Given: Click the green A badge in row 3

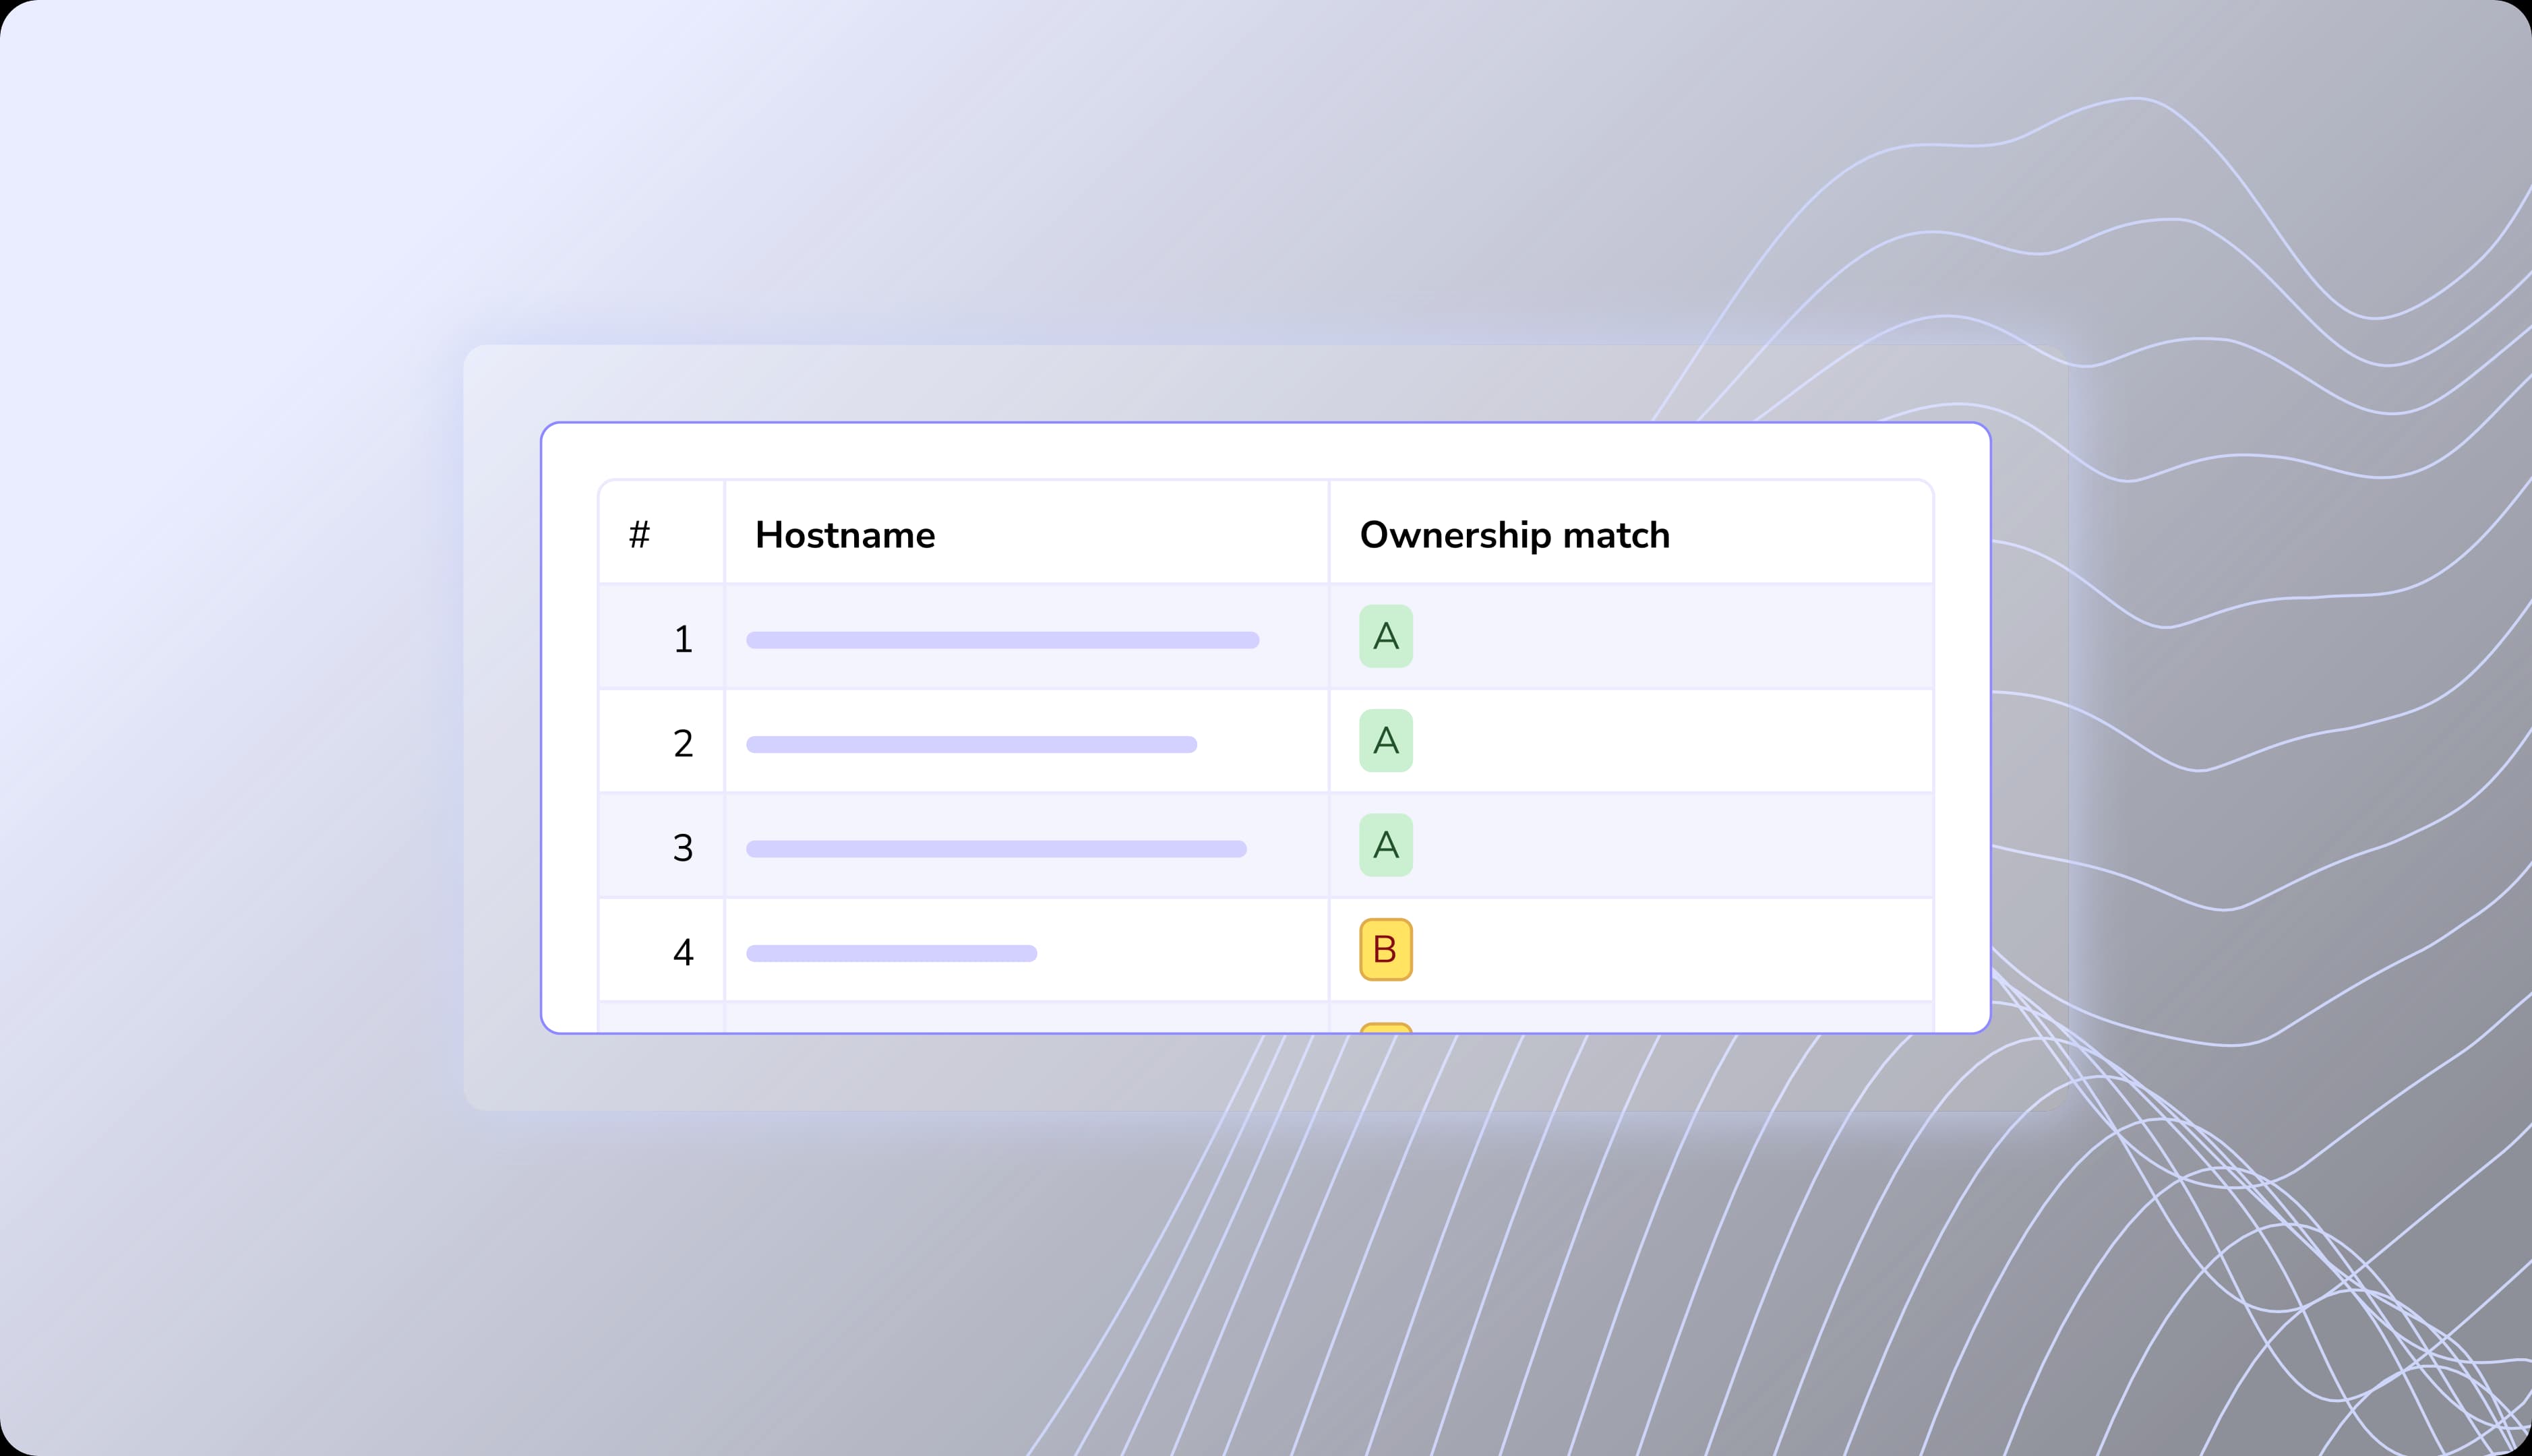Looking at the screenshot, I should (1385, 845).
